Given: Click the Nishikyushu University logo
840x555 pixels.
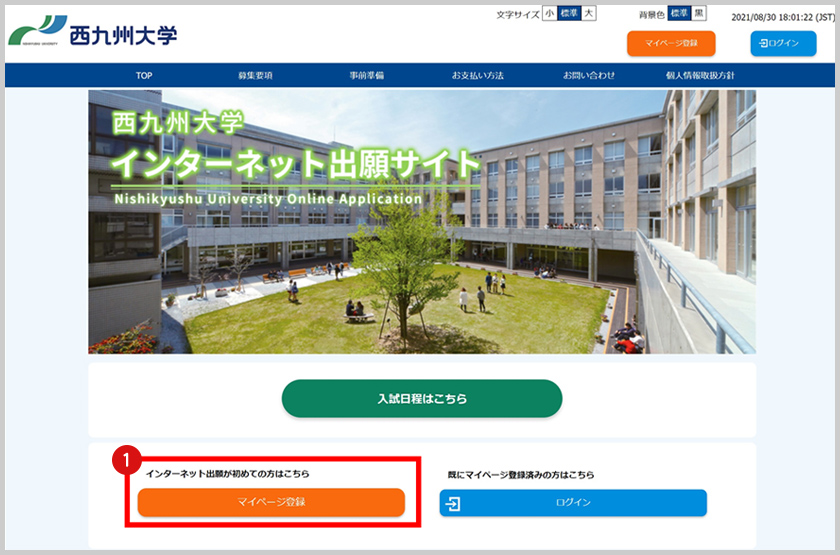Looking at the screenshot, I should click(92, 31).
